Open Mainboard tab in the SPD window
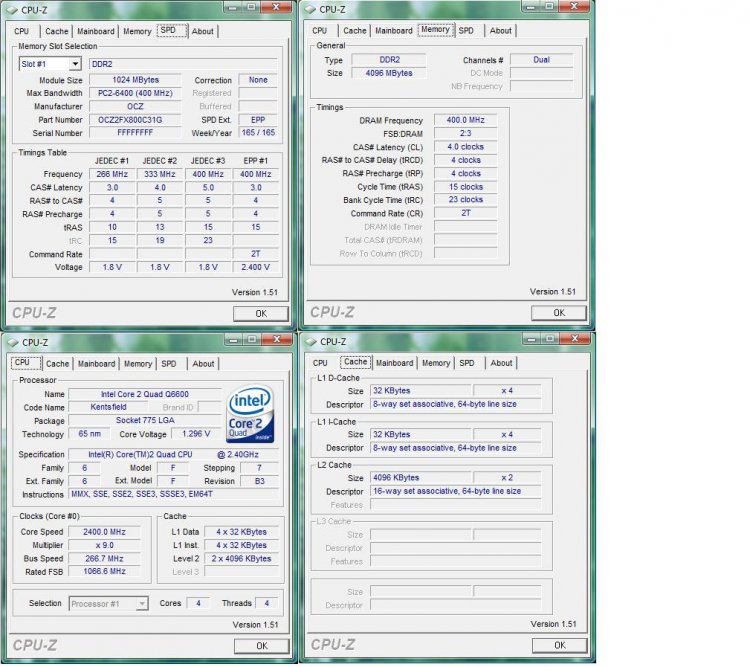The width and height of the screenshot is (750, 667). pos(96,31)
